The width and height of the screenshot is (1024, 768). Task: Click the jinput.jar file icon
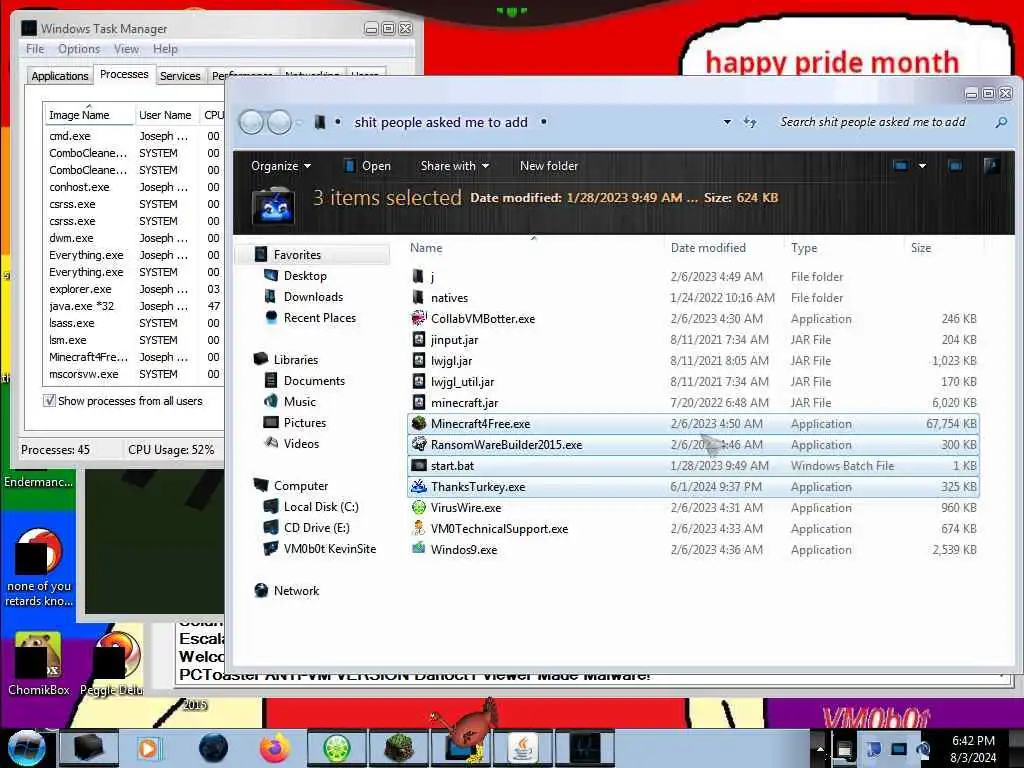tap(419, 340)
